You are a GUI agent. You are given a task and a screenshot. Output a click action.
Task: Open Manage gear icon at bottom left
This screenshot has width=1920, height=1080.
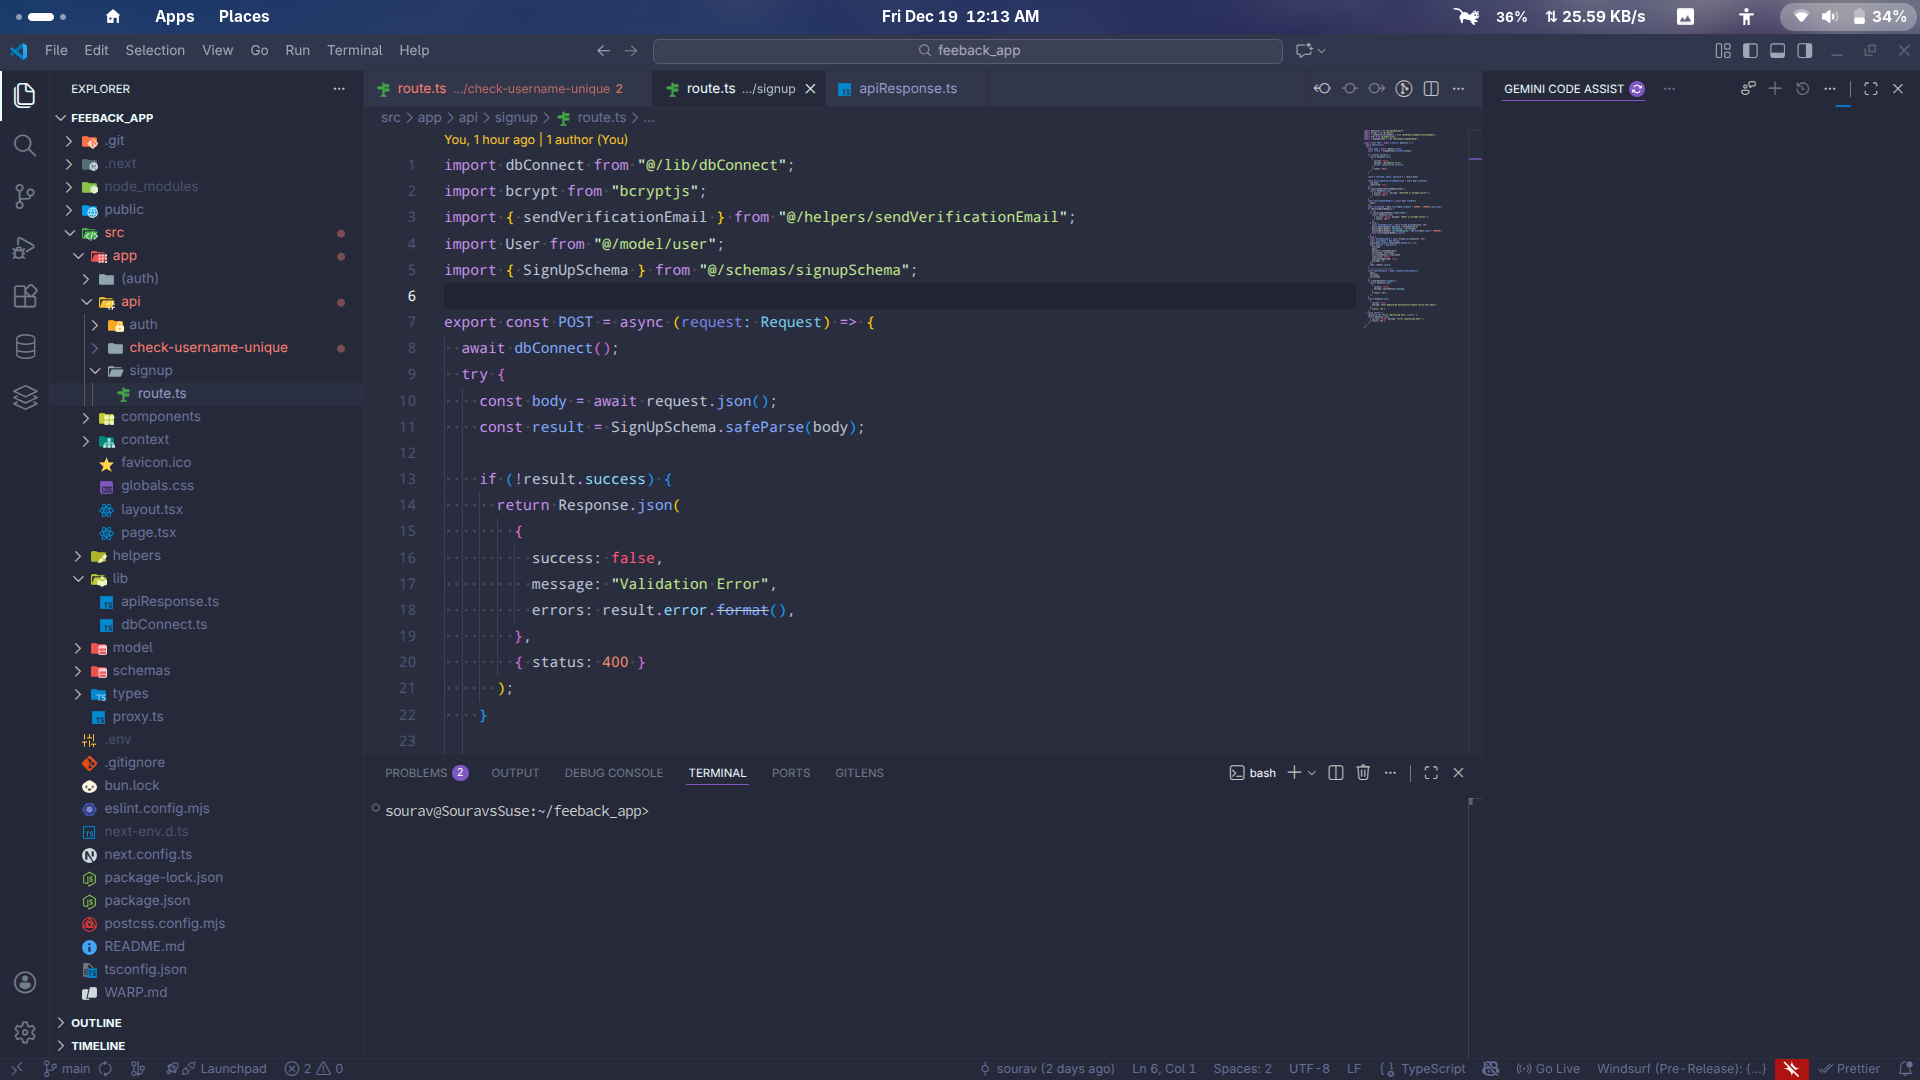25,1032
